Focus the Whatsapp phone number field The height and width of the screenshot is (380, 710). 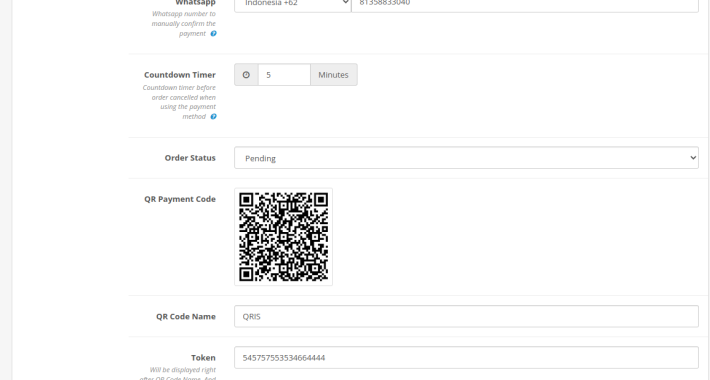pos(525,5)
